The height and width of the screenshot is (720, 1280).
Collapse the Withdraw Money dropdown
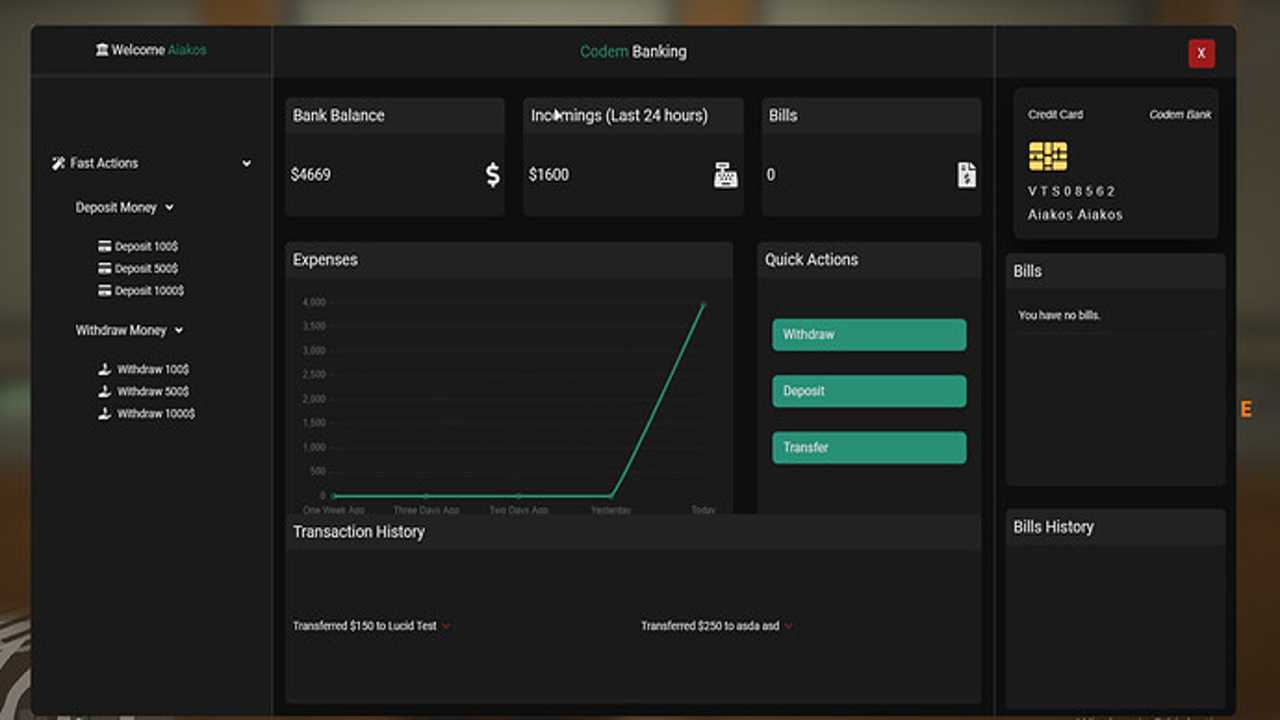[x=178, y=330]
